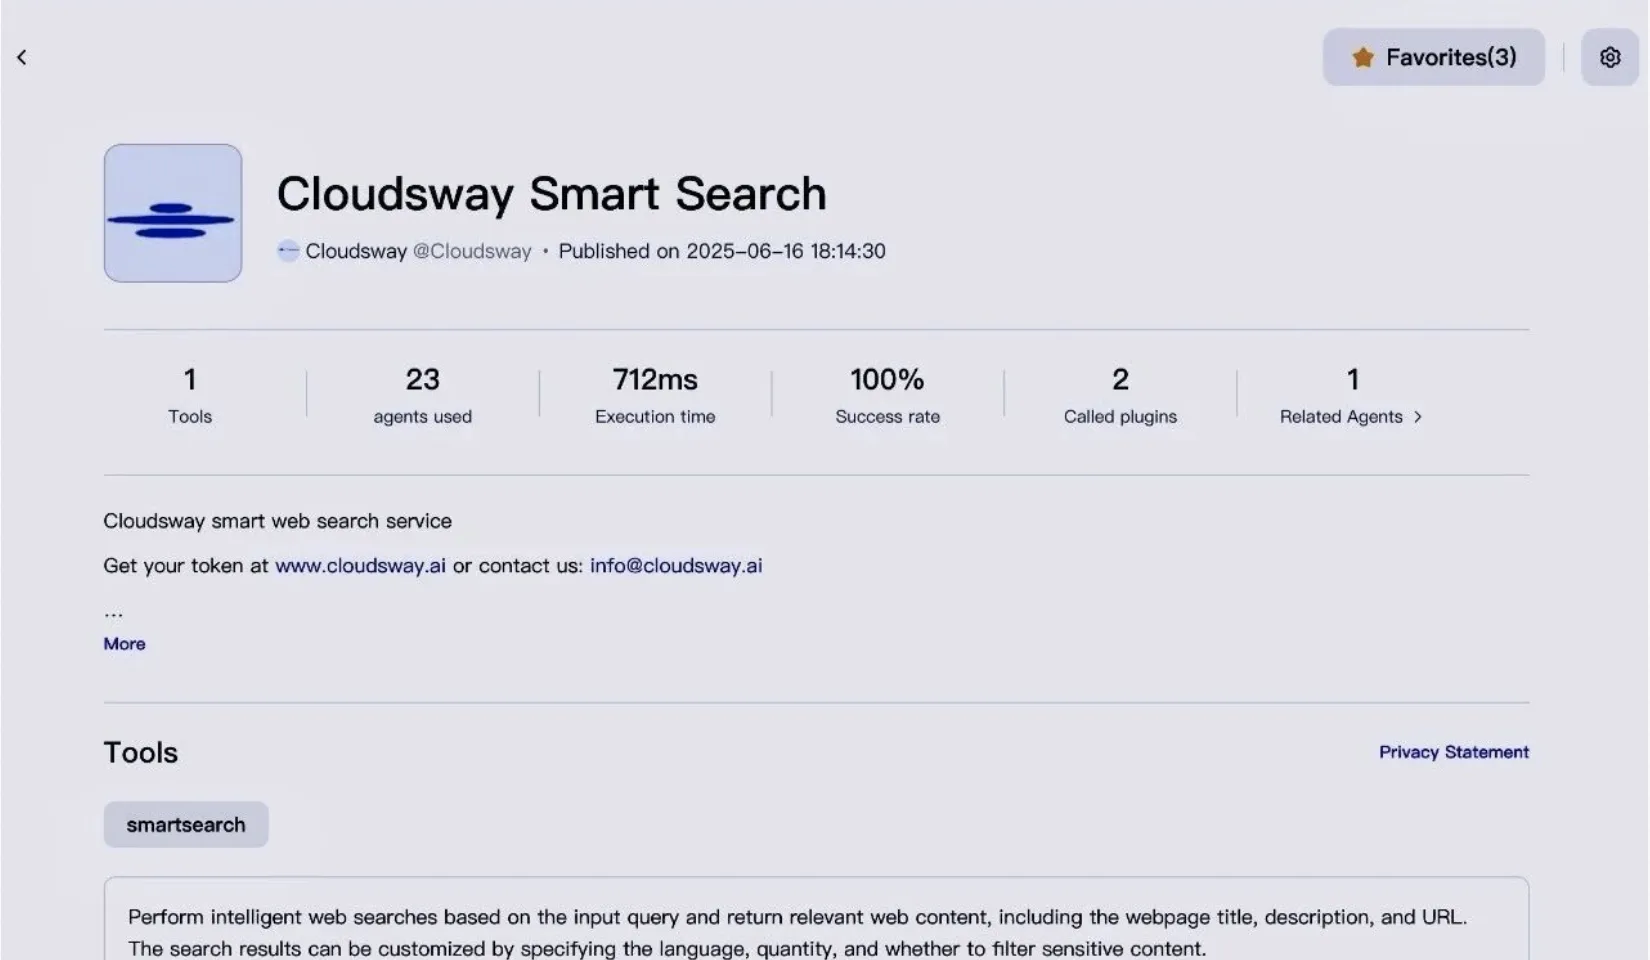This screenshot has height=960, width=1650.
Task: Open the Related Agents stat label
Action: 1340,417
